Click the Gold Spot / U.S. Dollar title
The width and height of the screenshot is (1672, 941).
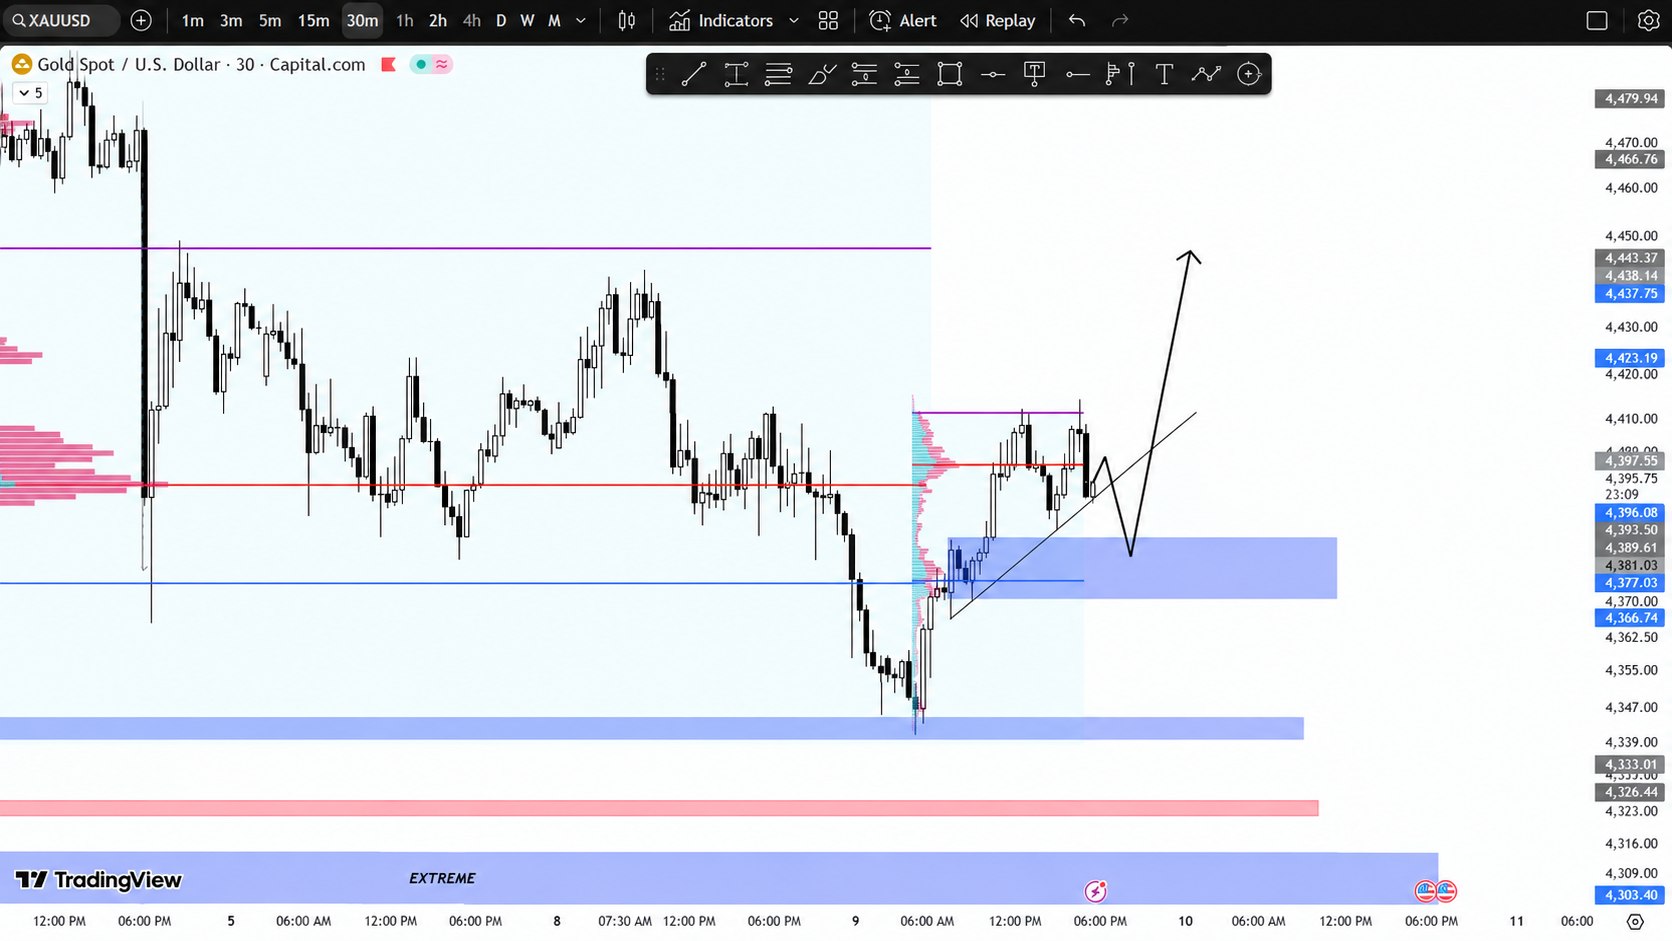(x=129, y=64)
